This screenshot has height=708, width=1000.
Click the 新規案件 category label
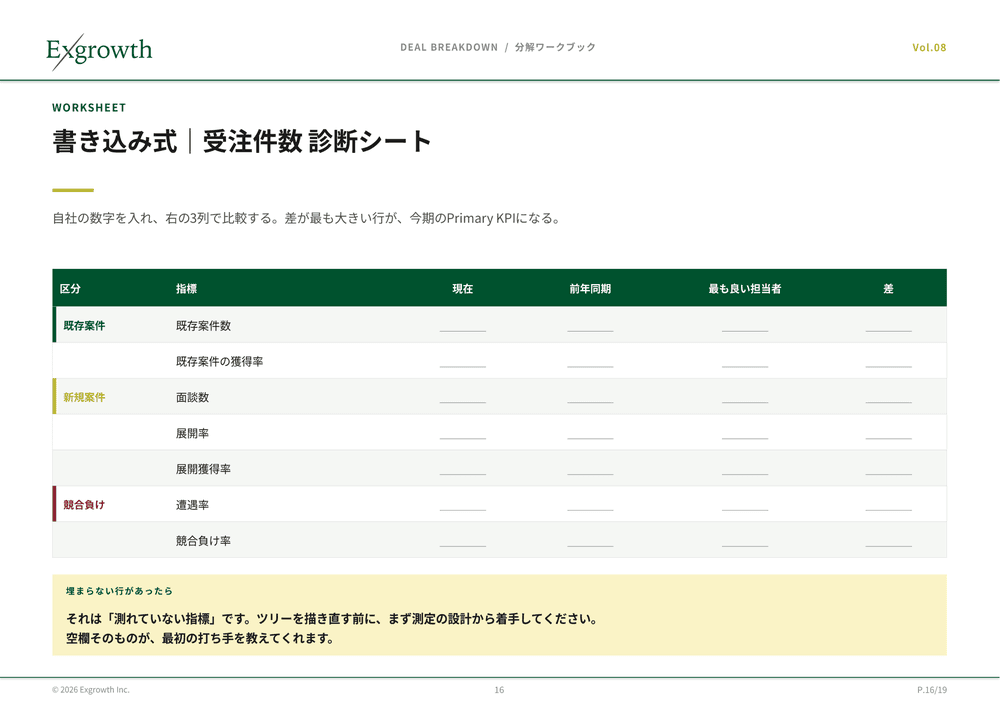pos(84,397)
